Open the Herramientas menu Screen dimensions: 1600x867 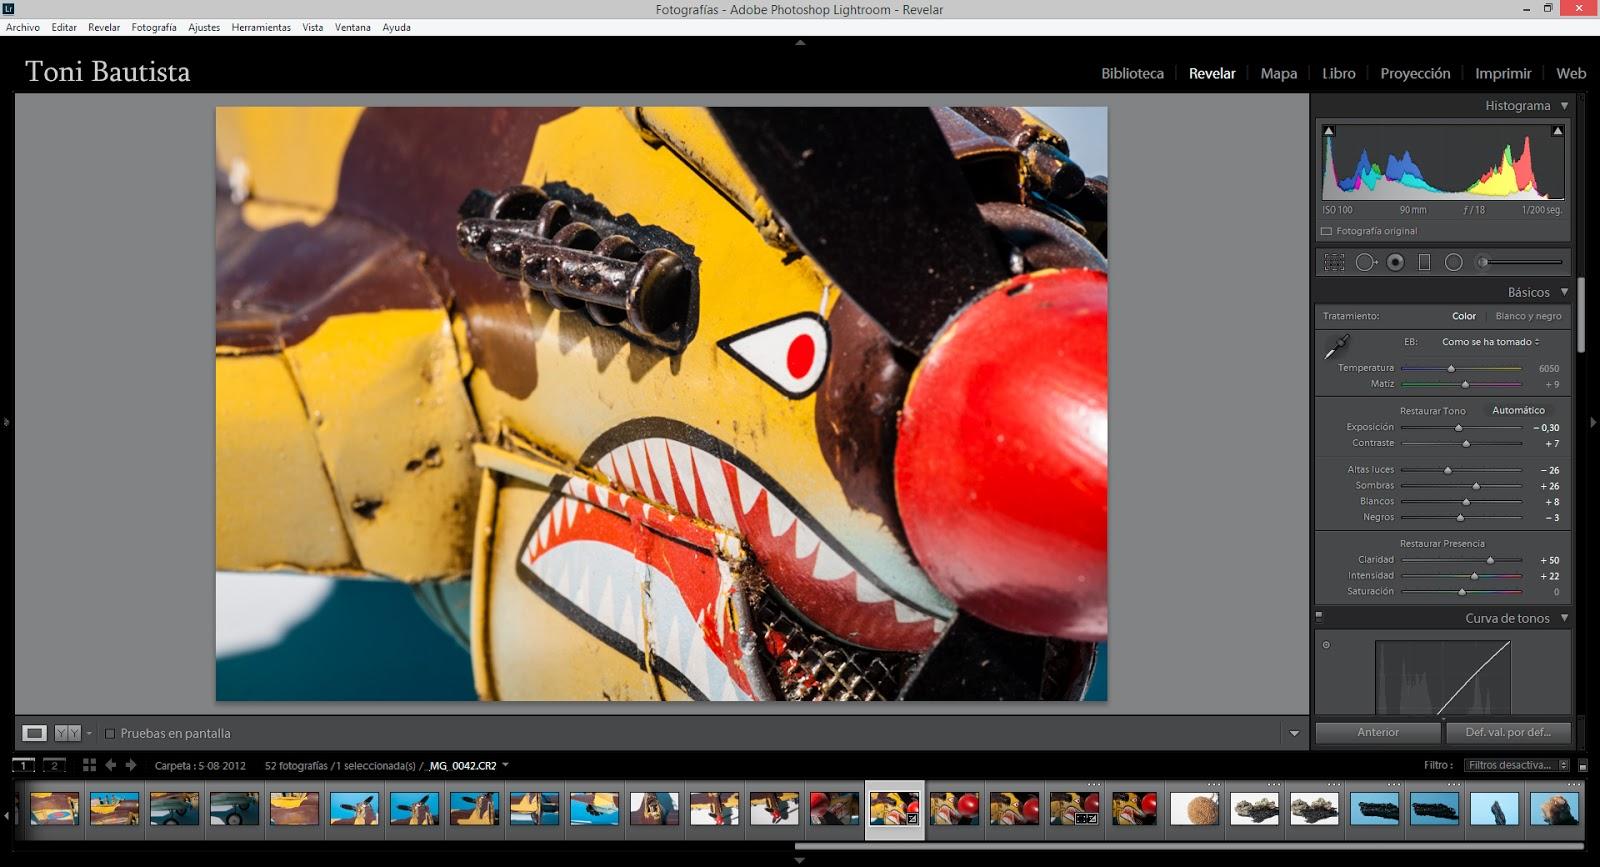(261, 27)
